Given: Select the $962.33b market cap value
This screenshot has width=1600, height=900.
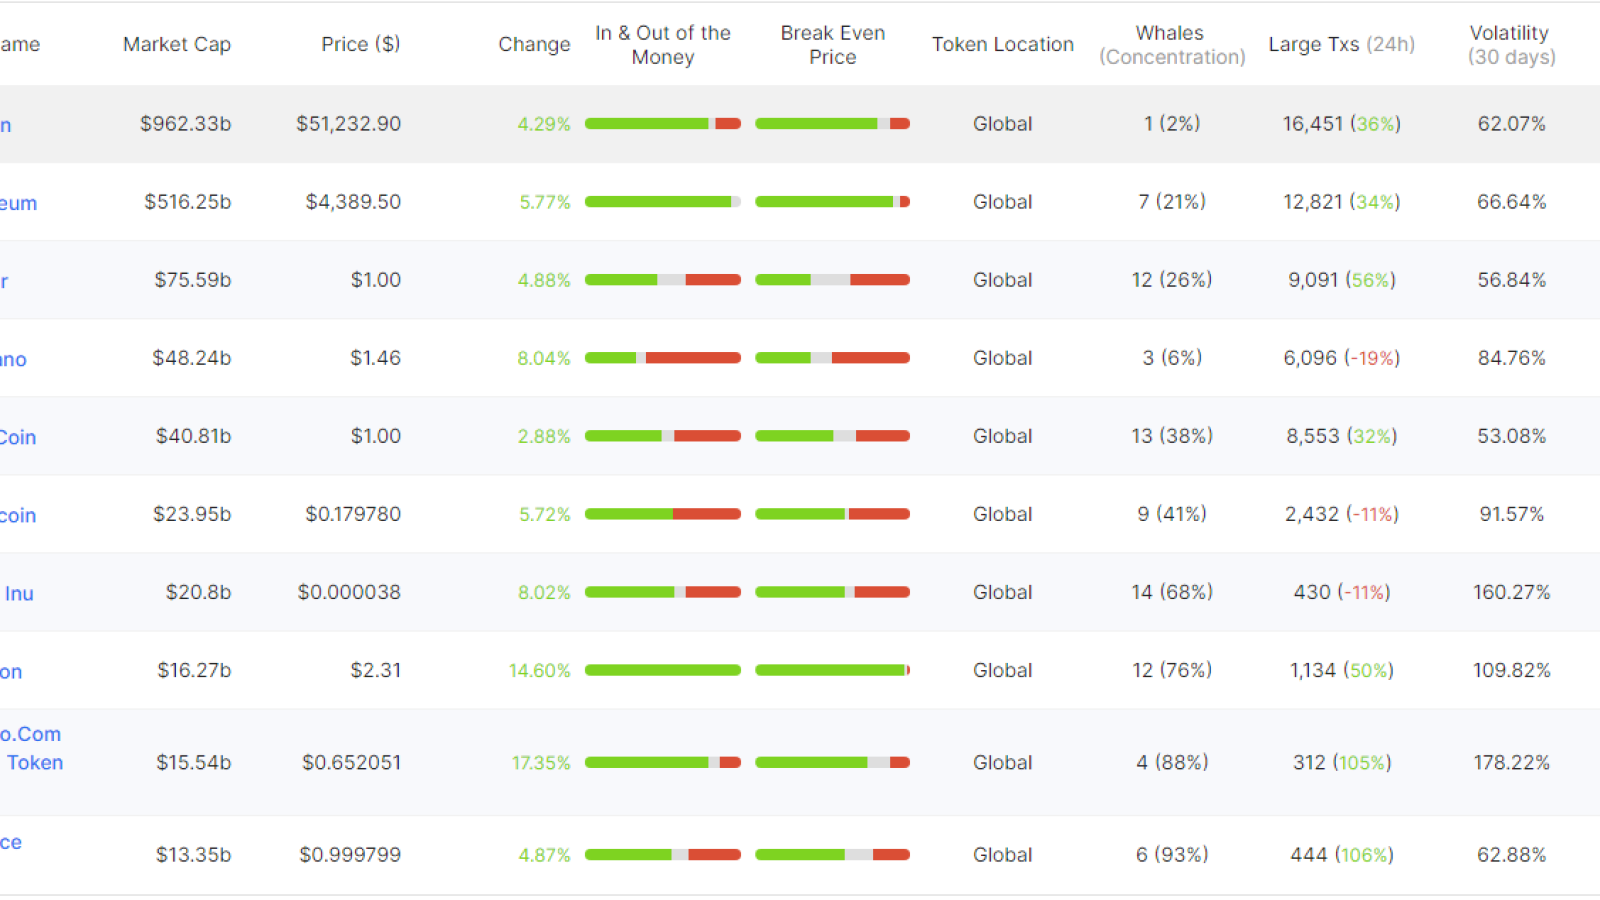Looking at the screenshot, I should (x=185, y=124).
